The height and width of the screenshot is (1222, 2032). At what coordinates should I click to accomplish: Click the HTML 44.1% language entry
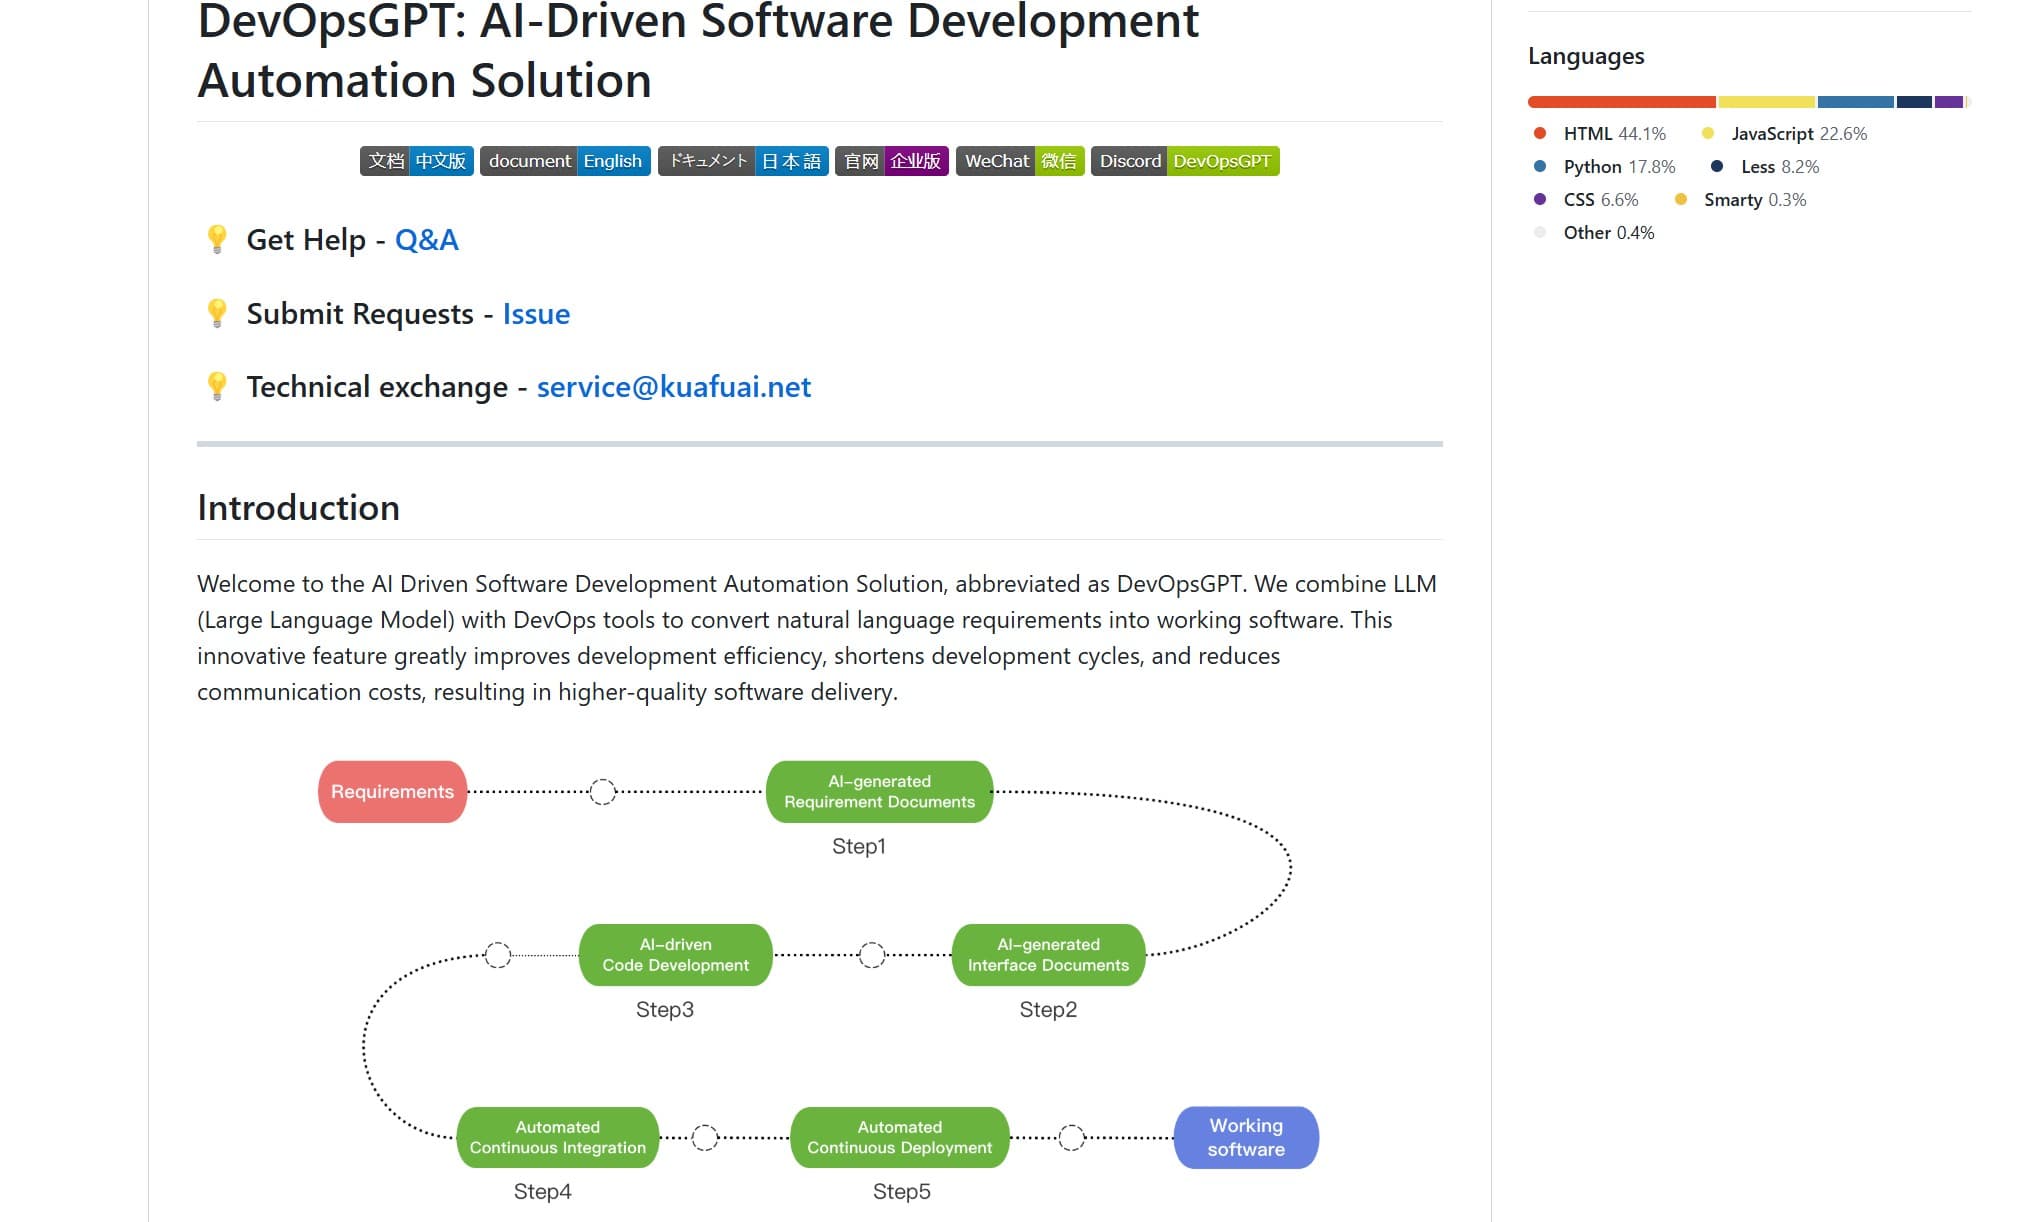[1600, 134]
